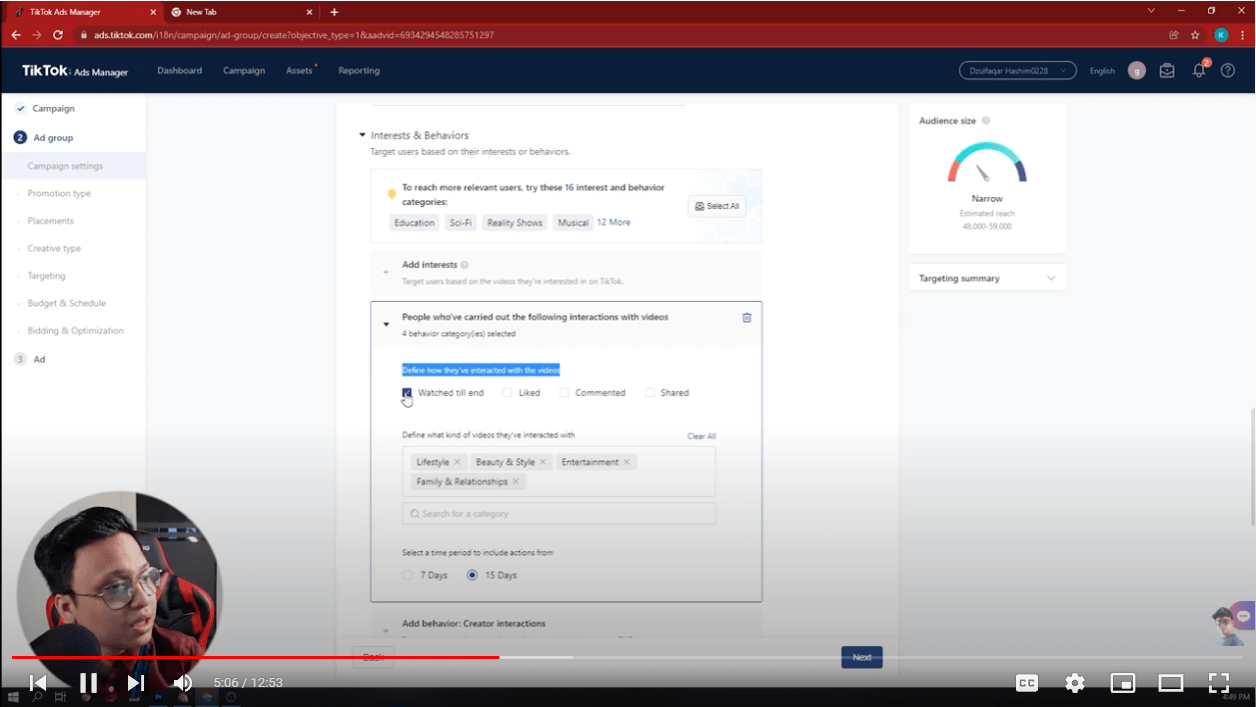Screen dimensions: 1256x707
Task: Click the Clear All link
Action: tap(701, 436)
